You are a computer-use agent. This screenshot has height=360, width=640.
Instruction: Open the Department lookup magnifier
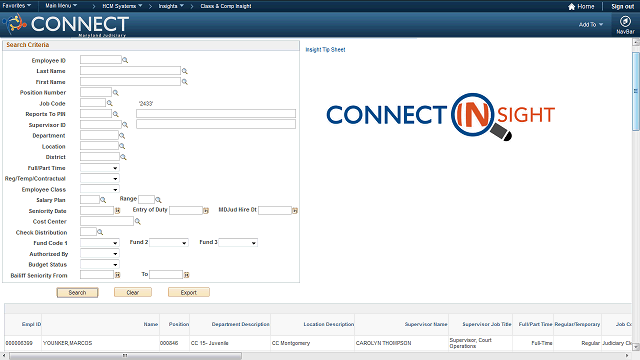[x=122, y=136]
